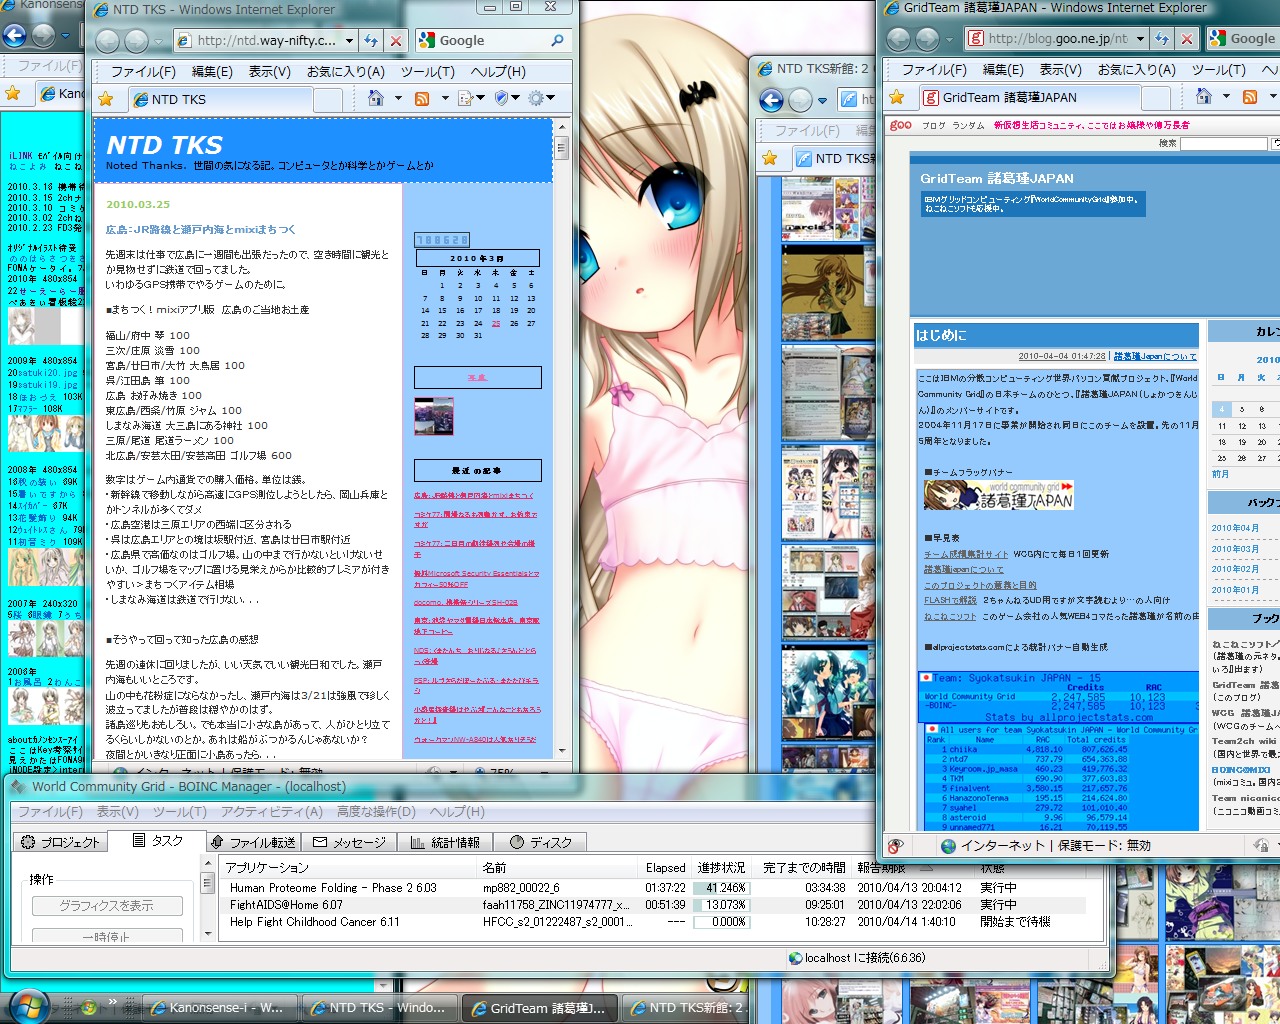Open Home button dropdown arrow in NTD TKS
1280x1024 pixels.
point(398,98)
